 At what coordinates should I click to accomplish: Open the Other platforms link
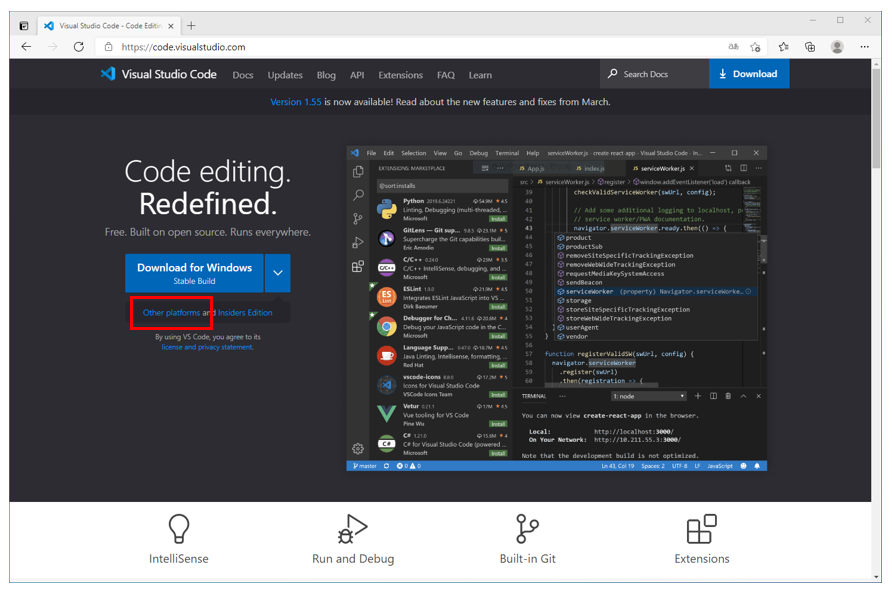pos(171,313)
